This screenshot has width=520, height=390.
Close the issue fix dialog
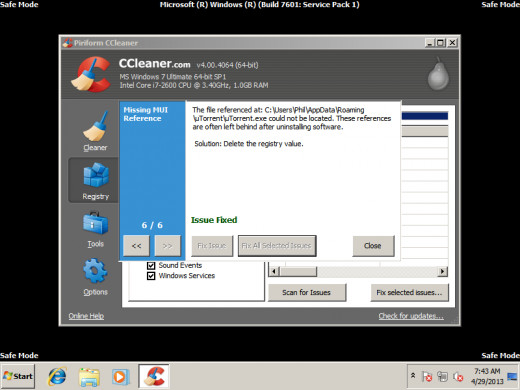(373, 246)
